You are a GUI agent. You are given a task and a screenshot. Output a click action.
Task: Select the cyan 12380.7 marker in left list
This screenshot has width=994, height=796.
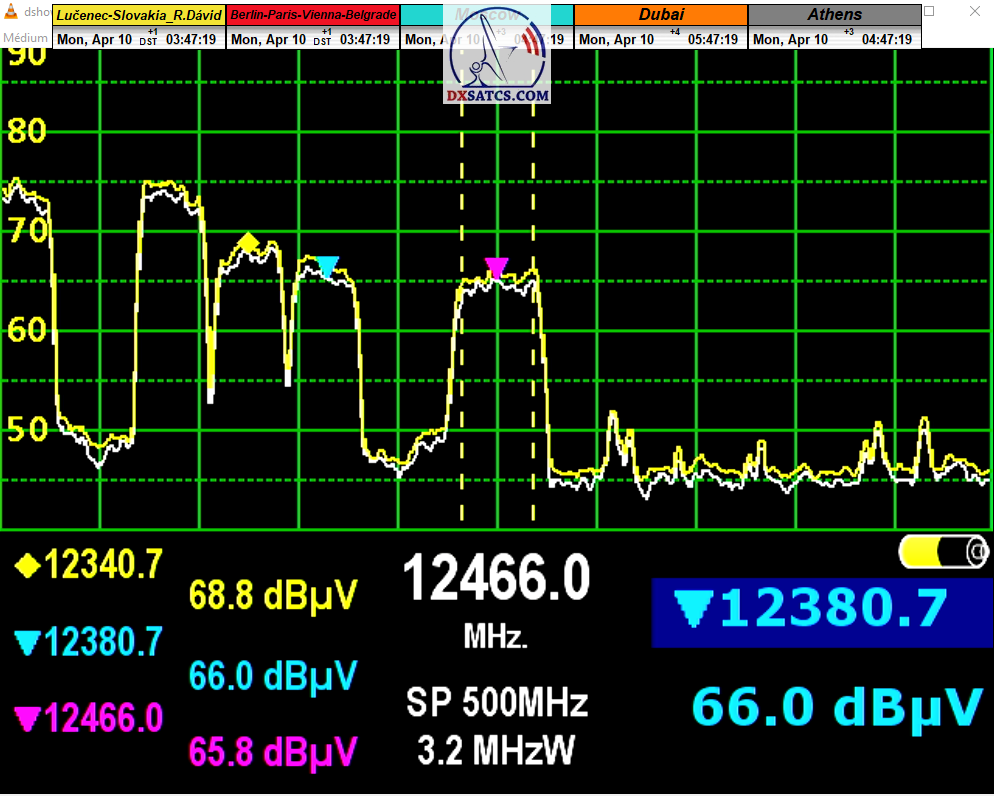88,642
